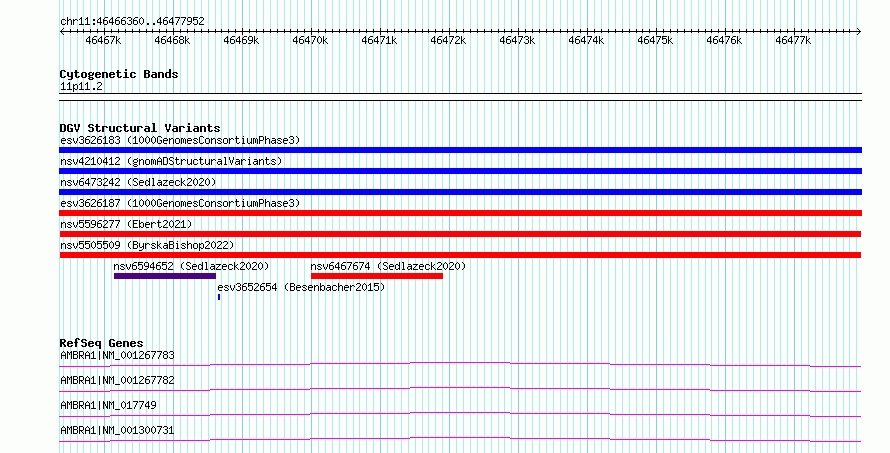
Task: Click label nsv4210412 (gnomADStructuralVariants)
Action: tap(171, 161)
